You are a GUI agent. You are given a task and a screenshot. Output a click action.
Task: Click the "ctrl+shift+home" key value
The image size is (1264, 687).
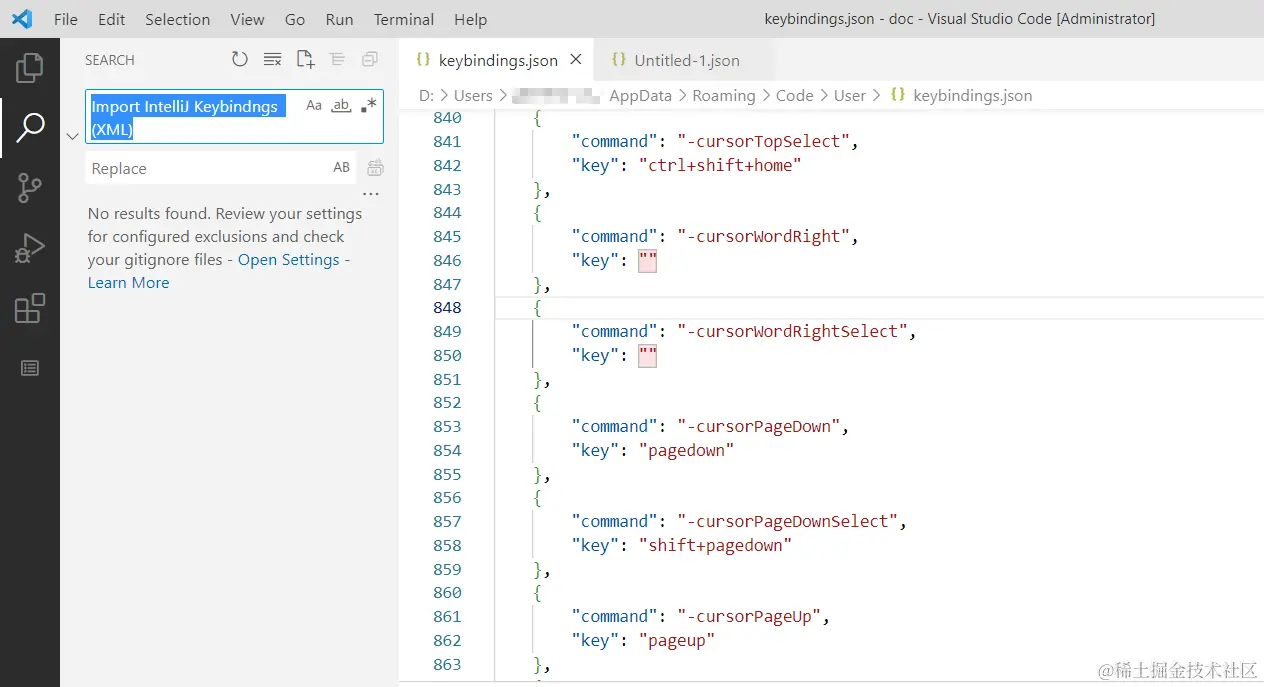tap(720, 165)
